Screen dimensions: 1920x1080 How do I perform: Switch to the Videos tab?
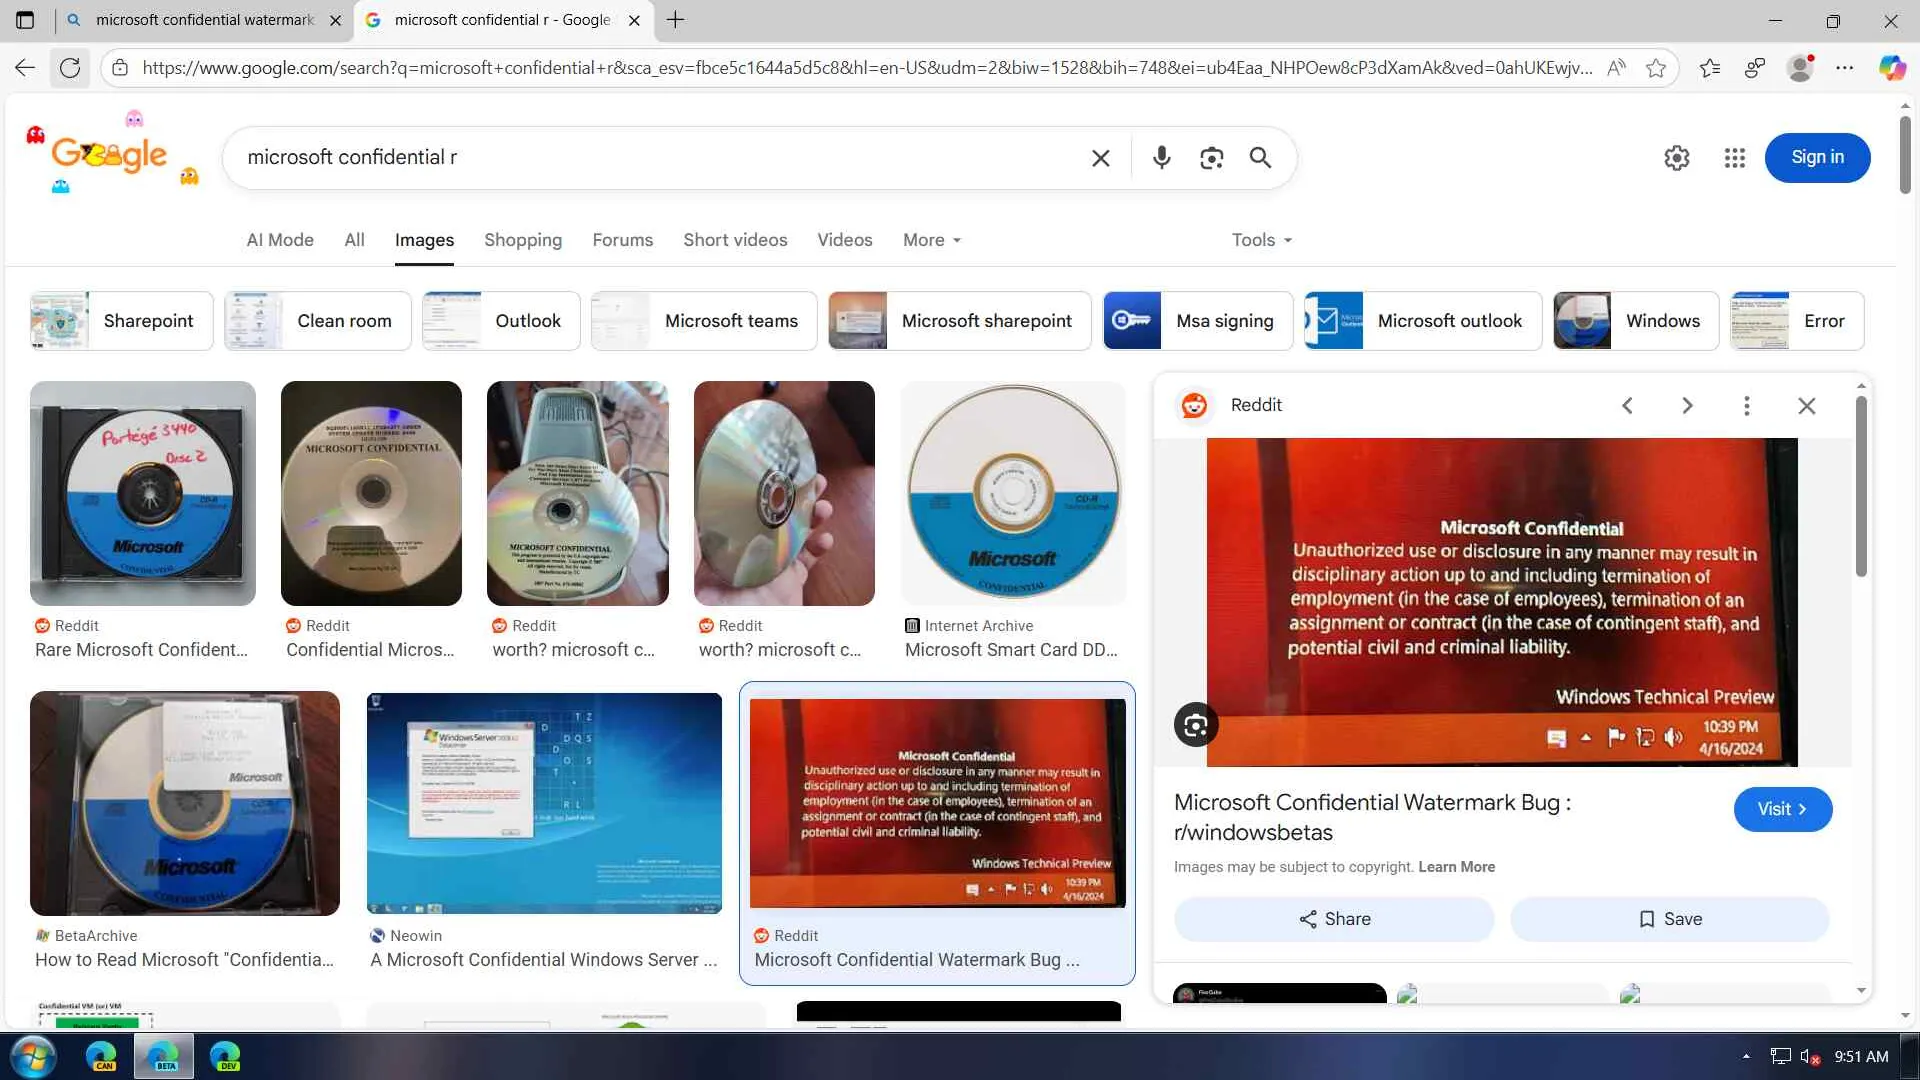[844, 240]
